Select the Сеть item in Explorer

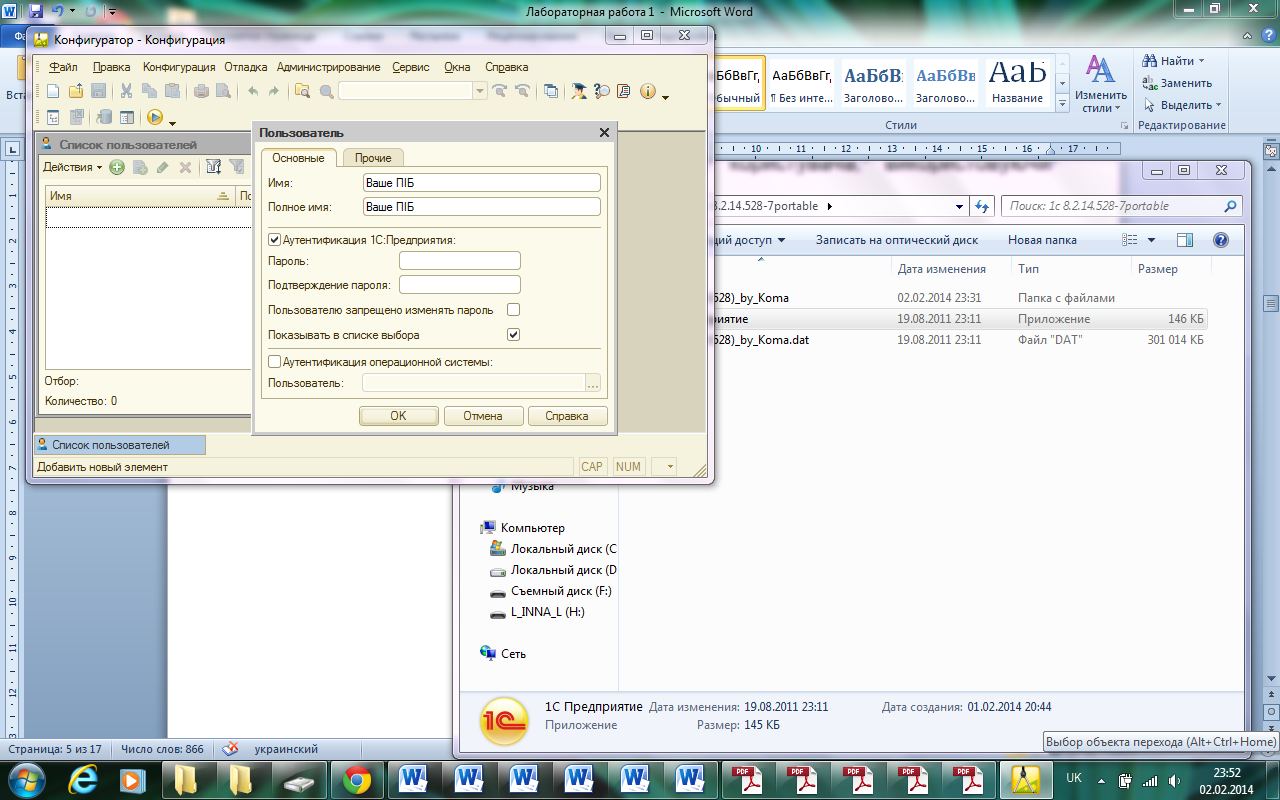tap(503, 654)
